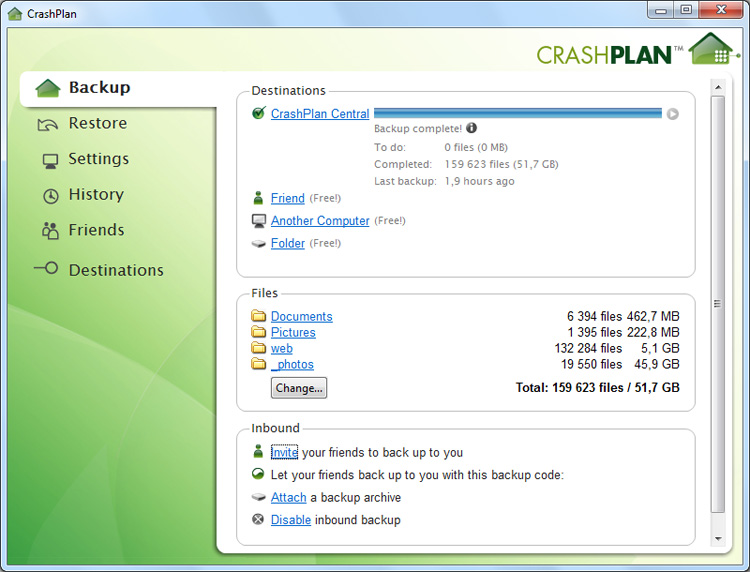Close the CrashPlan window
The image size is (750, 572).
tap(721, 10)
